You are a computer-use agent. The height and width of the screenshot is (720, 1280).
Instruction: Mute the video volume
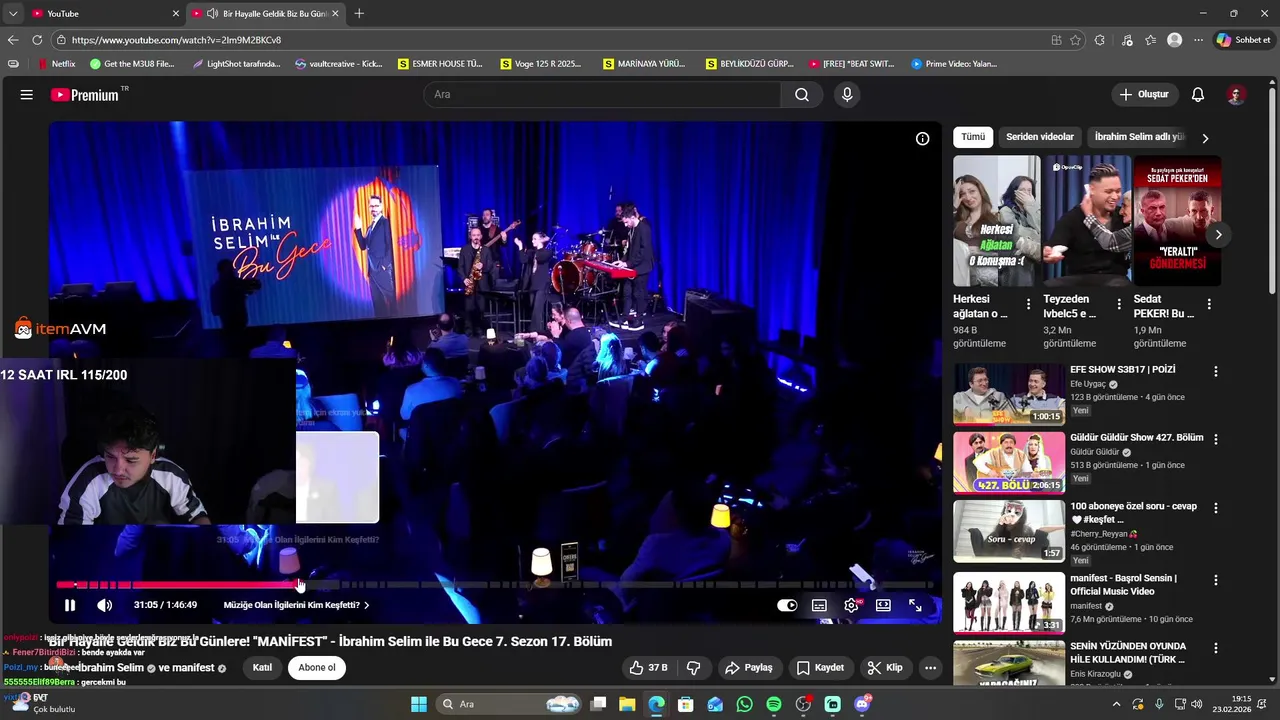(x=104, y=605)
